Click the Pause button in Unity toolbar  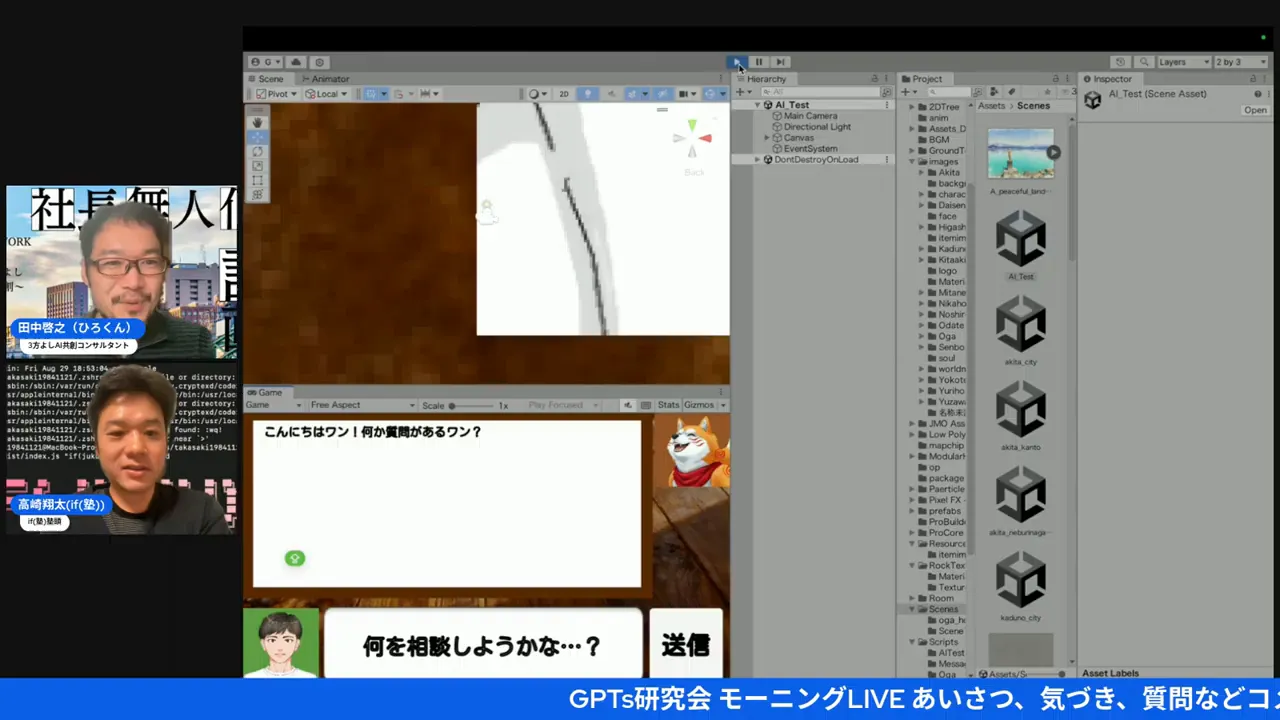pos(759,62)
